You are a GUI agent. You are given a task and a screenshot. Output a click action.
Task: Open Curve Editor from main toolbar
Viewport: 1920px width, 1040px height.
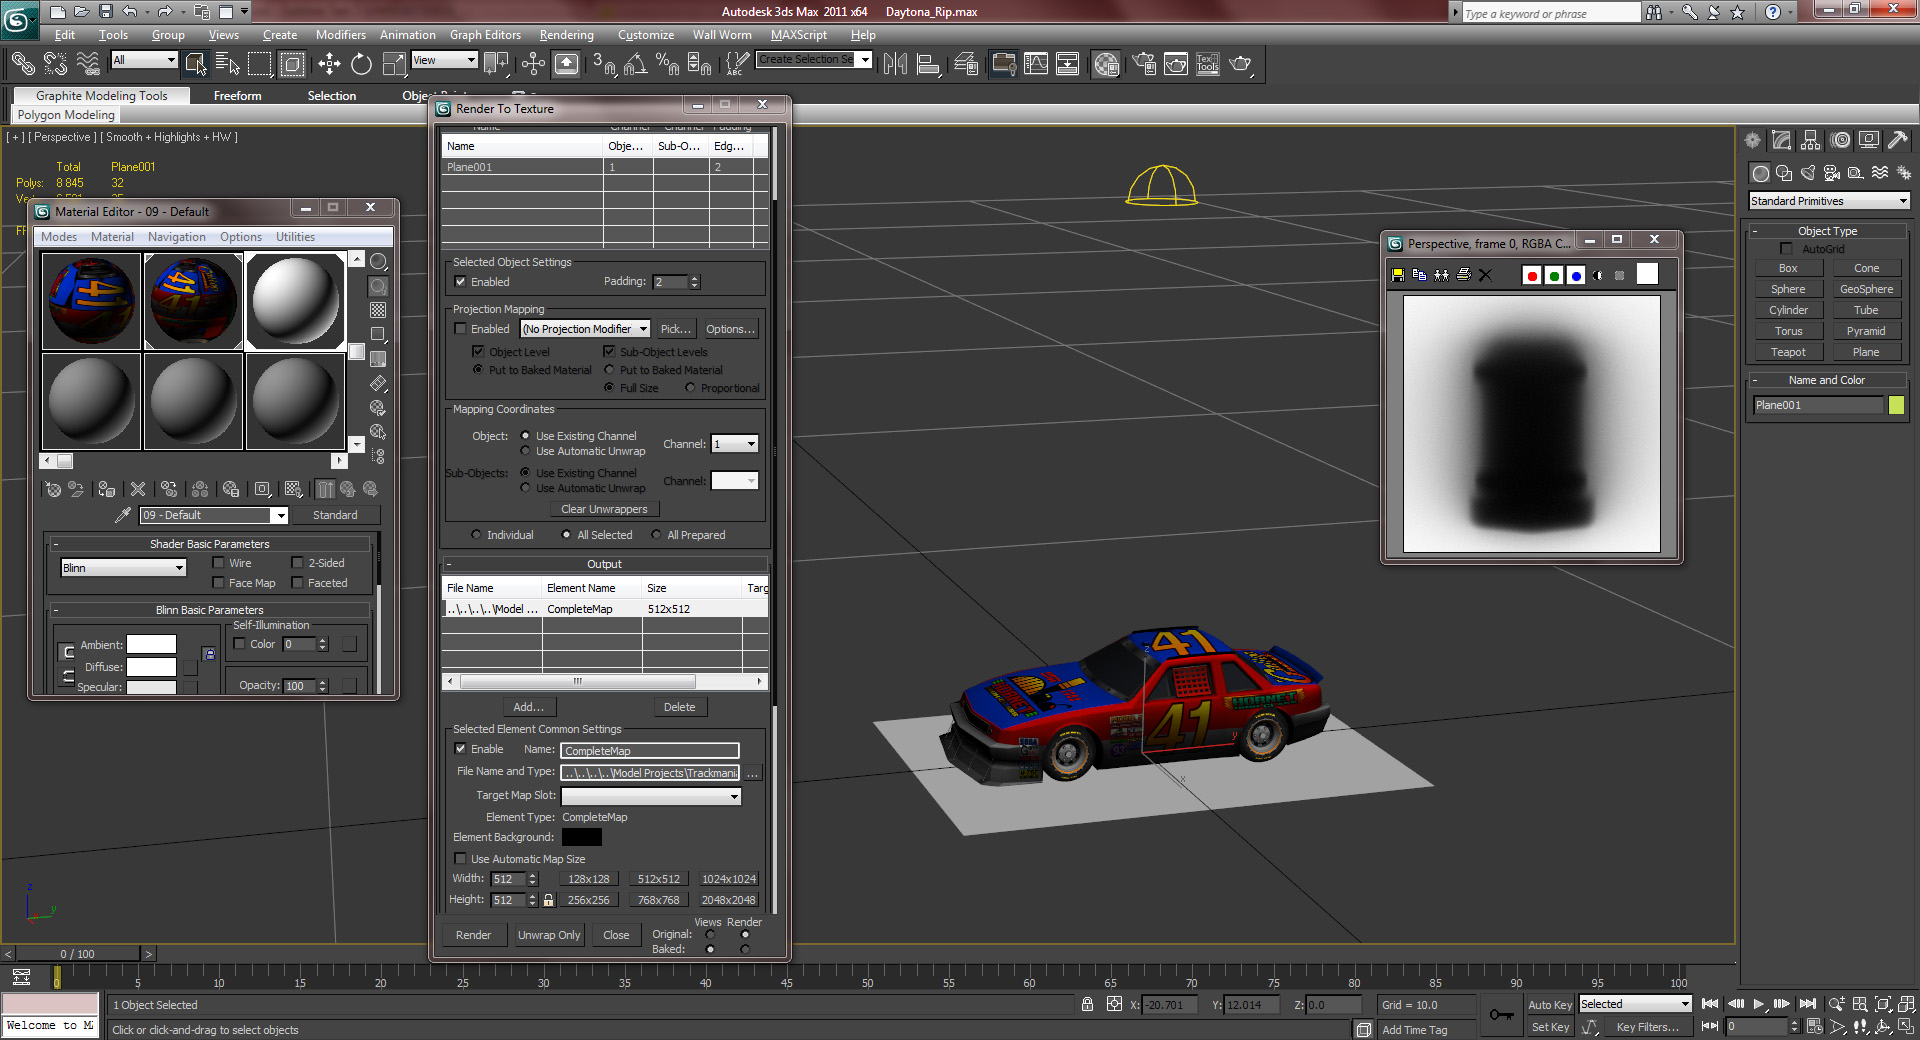pos(1036,64)
